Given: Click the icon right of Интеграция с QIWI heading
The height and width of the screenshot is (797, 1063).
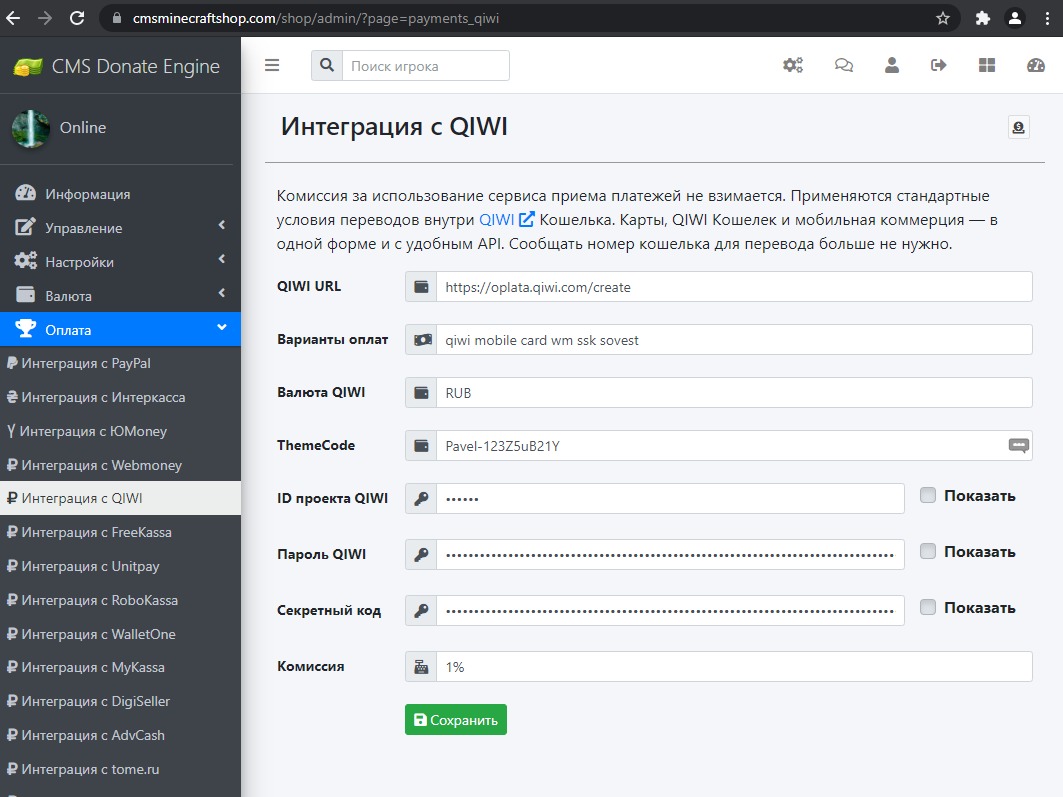Looking at the screenshot, I should pos(1018,127).
